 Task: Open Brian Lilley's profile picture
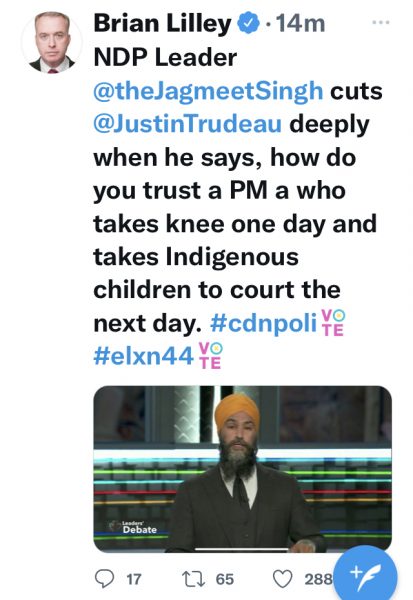[52, 42]
